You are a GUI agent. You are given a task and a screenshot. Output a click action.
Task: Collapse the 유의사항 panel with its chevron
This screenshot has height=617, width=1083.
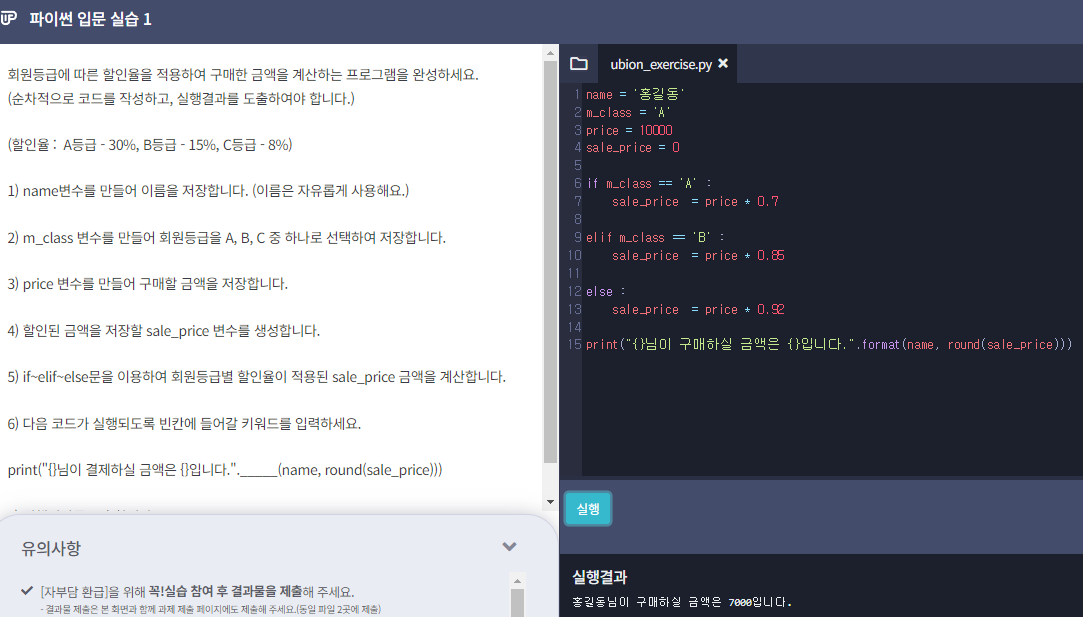[509, 547]
